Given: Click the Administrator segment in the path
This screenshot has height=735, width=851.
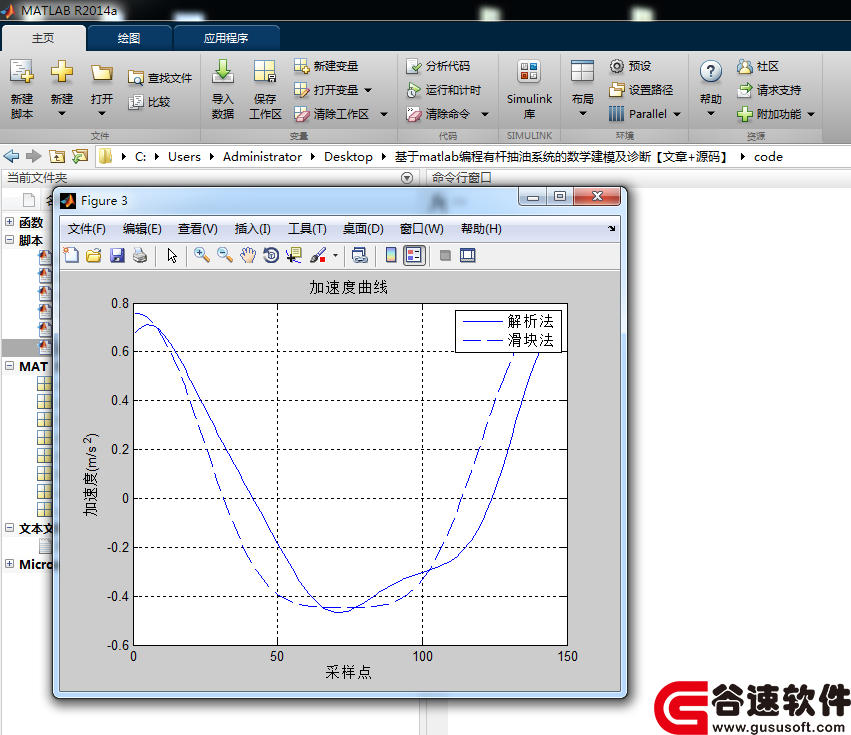Looking at the screenshot, I should 262,157.
